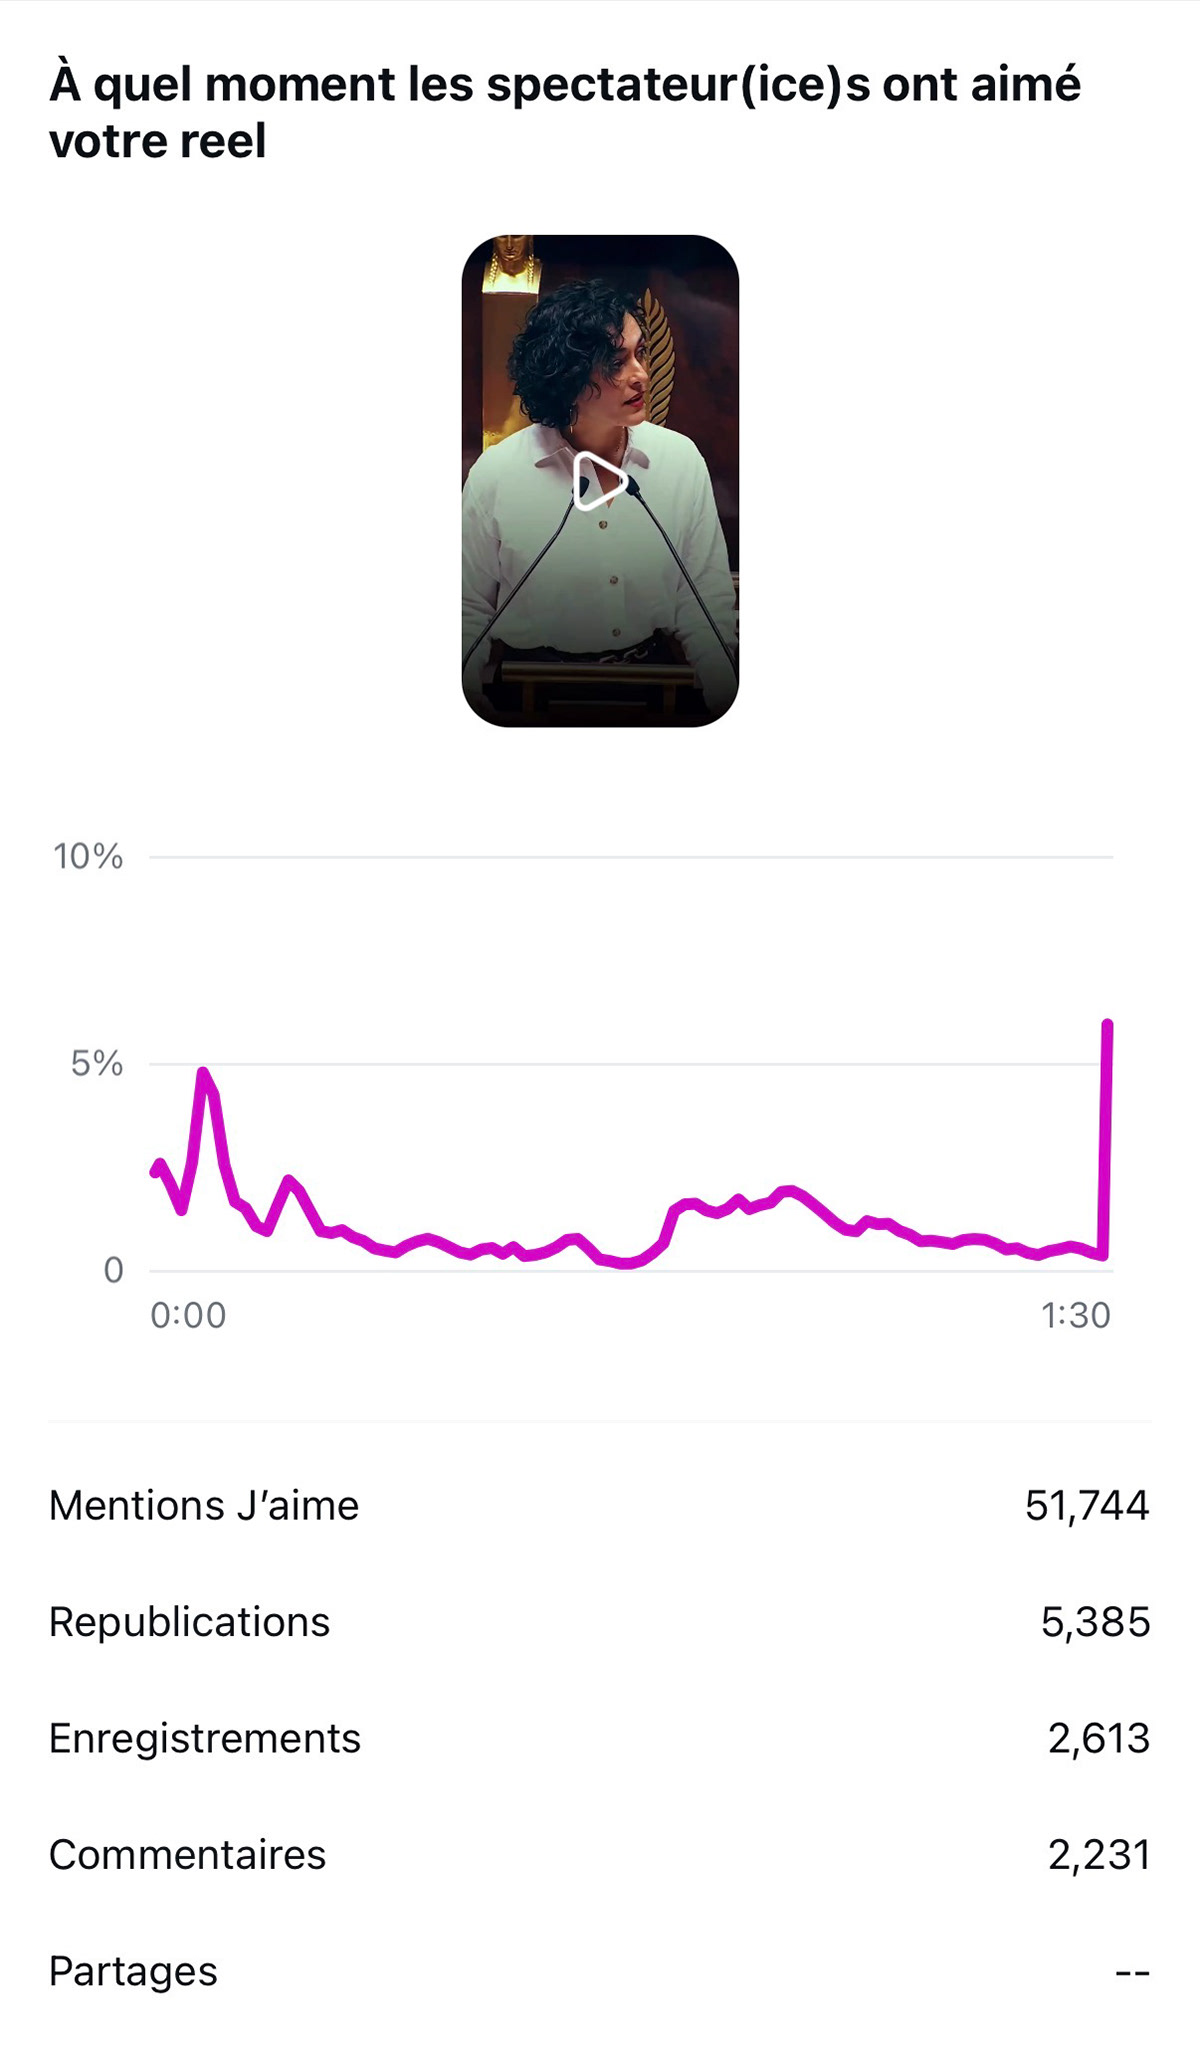
Task: Click the 5% axis label
Action: 96,1064
